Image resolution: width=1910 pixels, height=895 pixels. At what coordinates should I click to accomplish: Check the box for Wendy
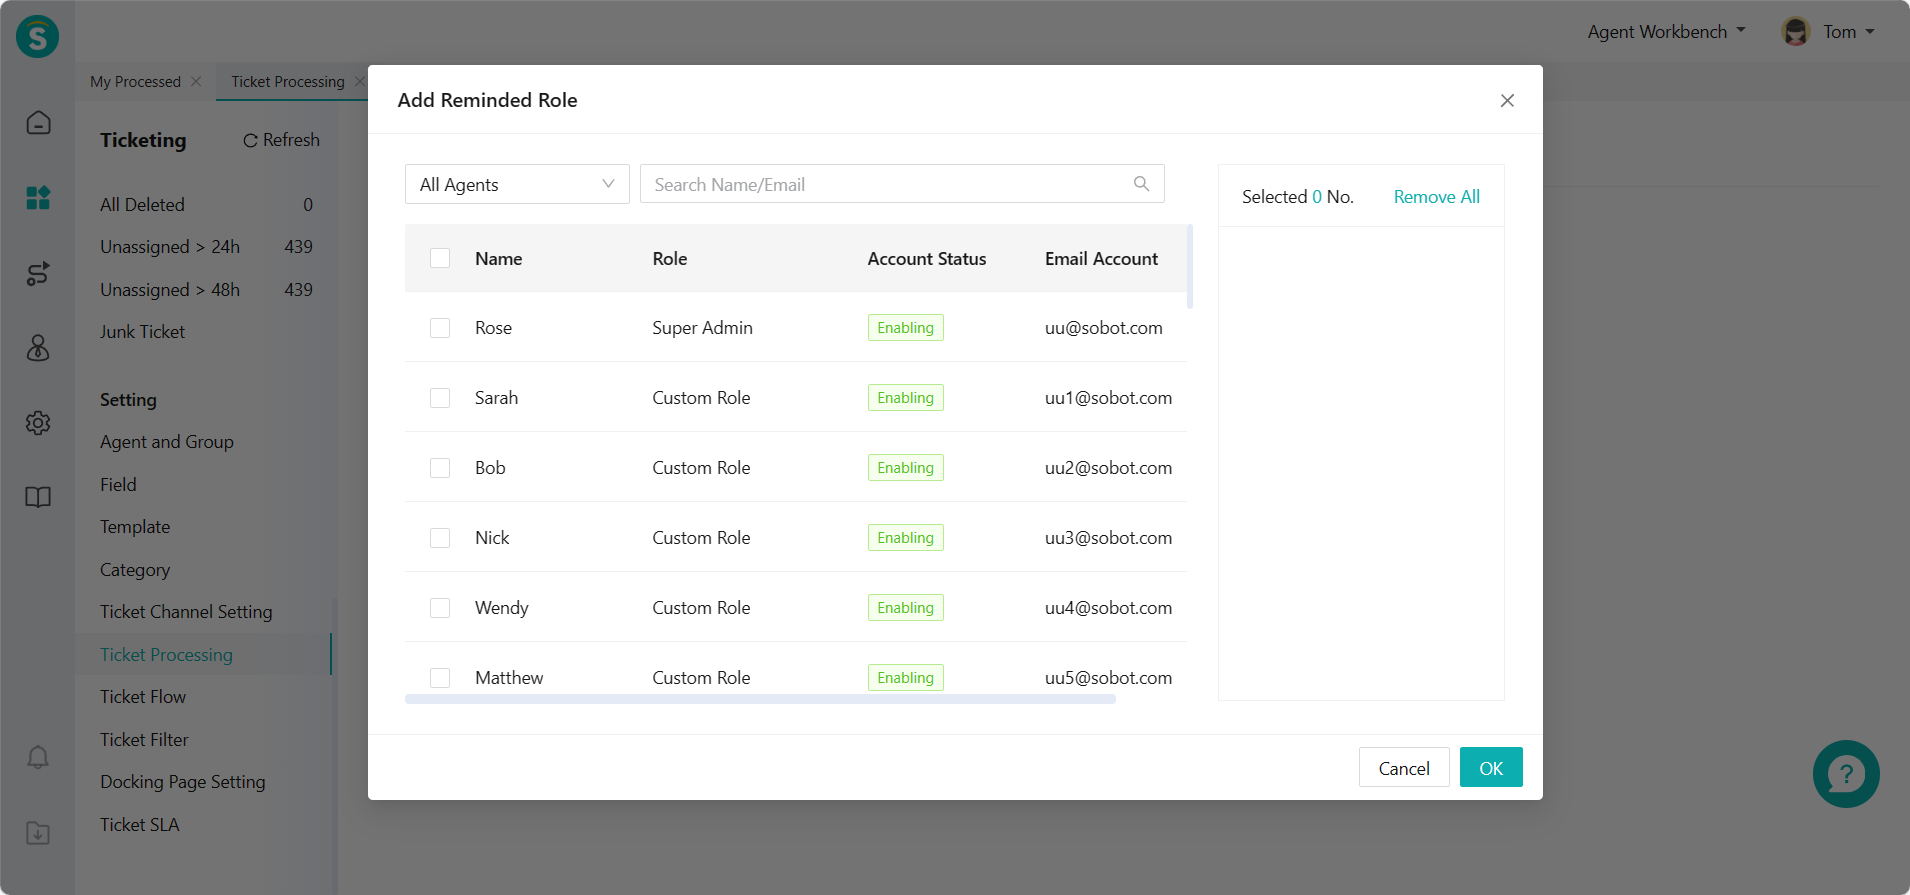(440, 608)
